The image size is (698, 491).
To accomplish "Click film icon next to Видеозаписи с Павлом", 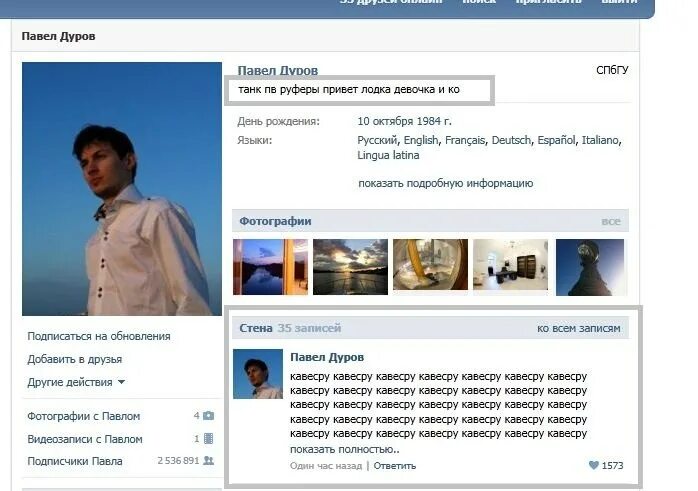I will coord(208,438).
